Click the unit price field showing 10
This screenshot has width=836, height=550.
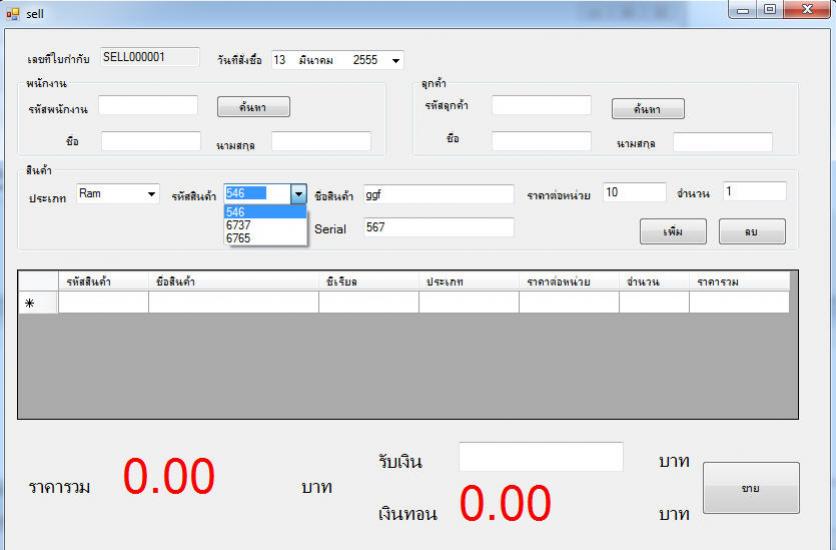tap(634, 192)
